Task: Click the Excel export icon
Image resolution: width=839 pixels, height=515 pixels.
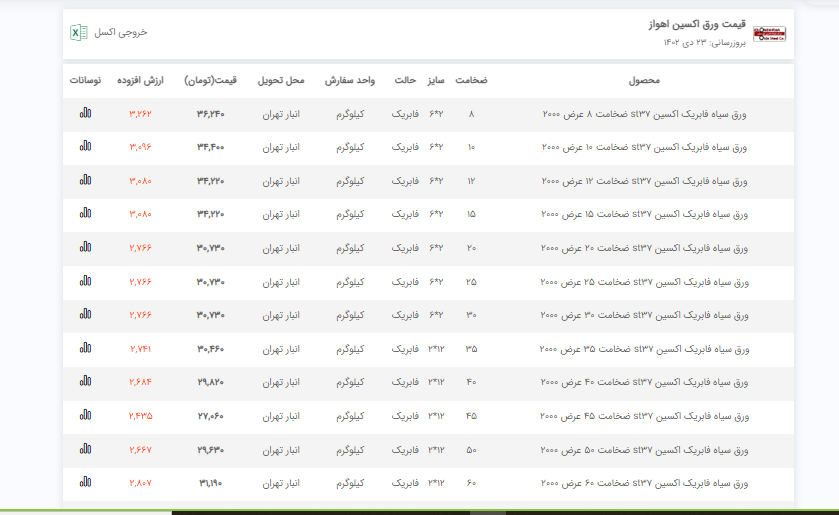Action: (x=78, y=32)
